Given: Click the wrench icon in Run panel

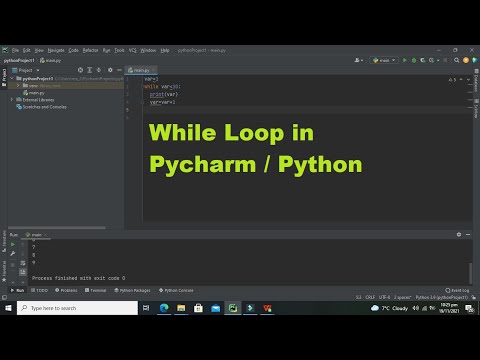Looking at the screenshot, I should point(13,254).
